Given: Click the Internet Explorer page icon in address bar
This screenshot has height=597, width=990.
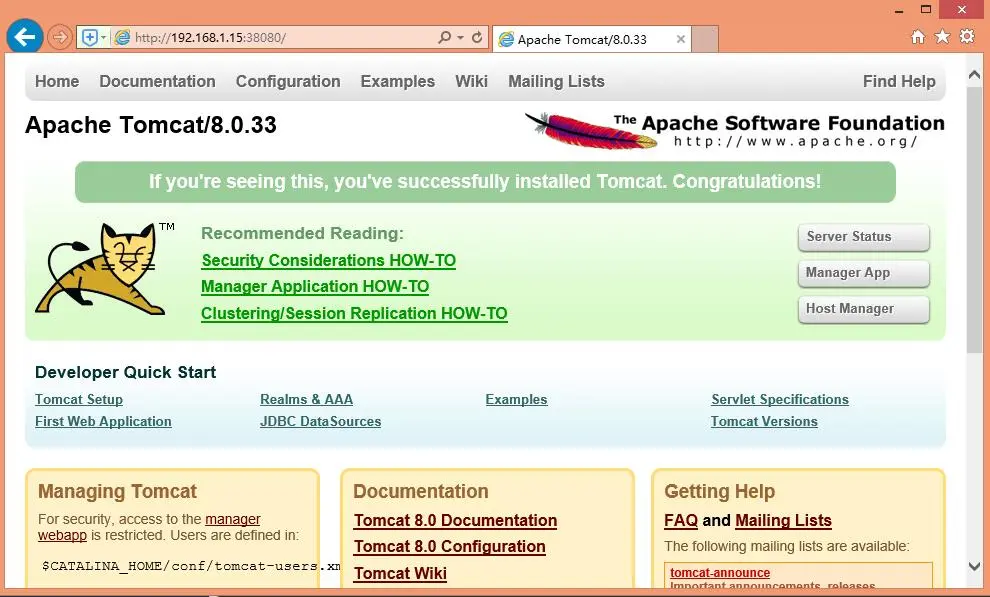Looking at the screenshot, I should click(x=121, y=38).
